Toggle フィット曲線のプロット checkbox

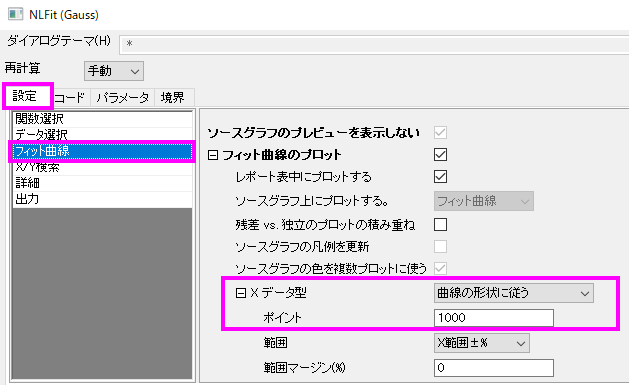(x=440, y=154)
